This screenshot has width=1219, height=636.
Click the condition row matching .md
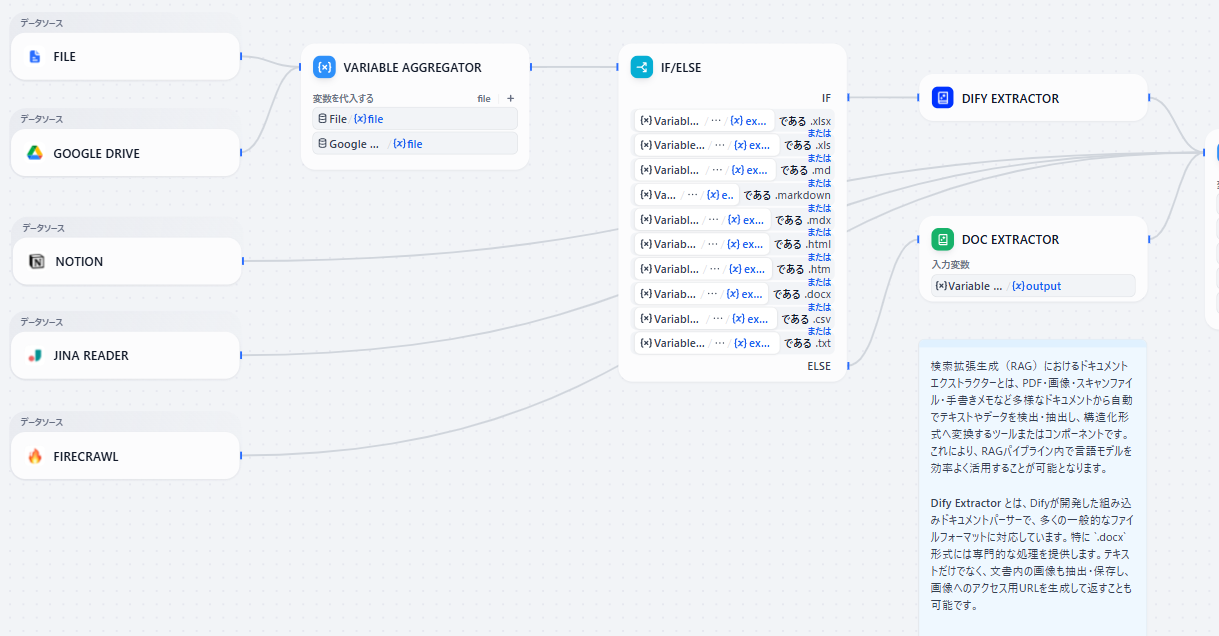[x=733, y=170]
